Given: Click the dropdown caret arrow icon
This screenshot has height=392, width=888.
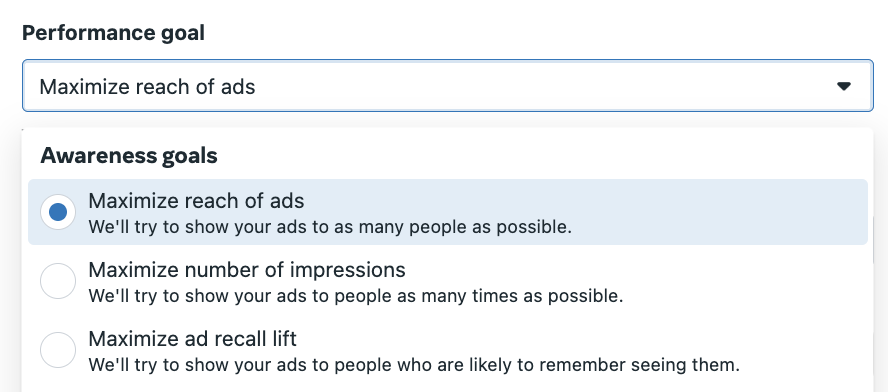Looking at the screenshot, I should click(x=844, y=86).
